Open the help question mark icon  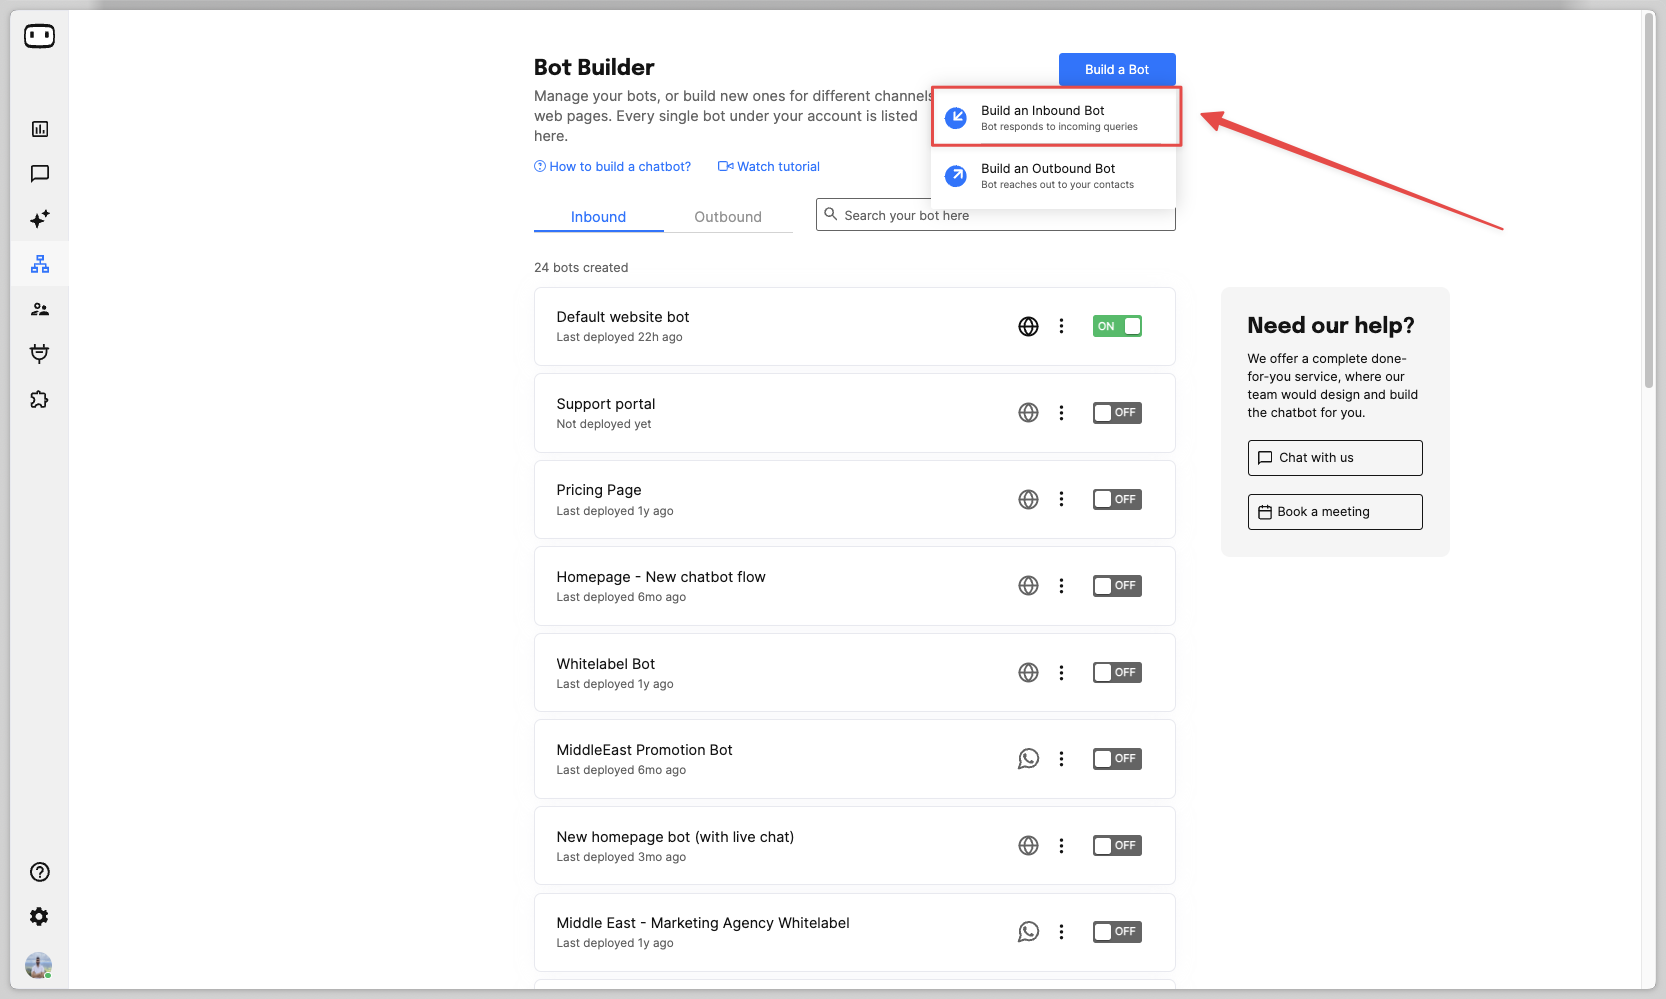tap(40, 872)
